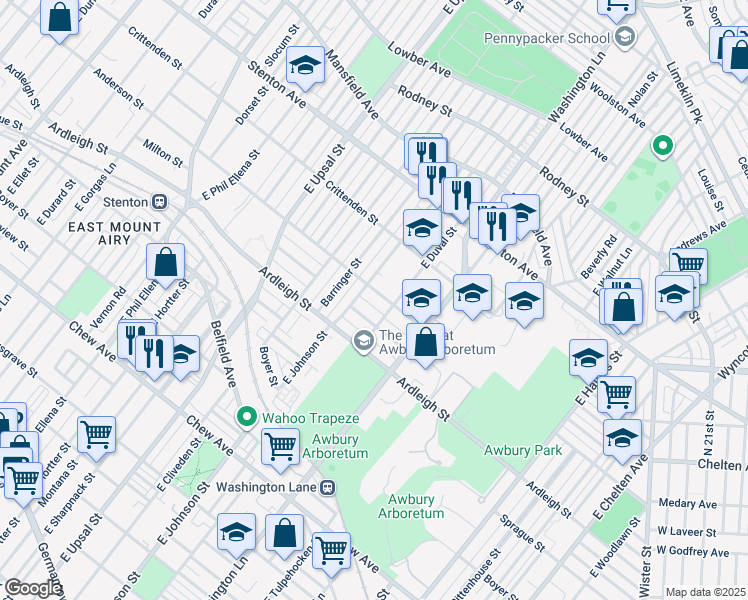Click the Vernon Rd street label
The image size is (748, 600).
[x=108, y=307]
